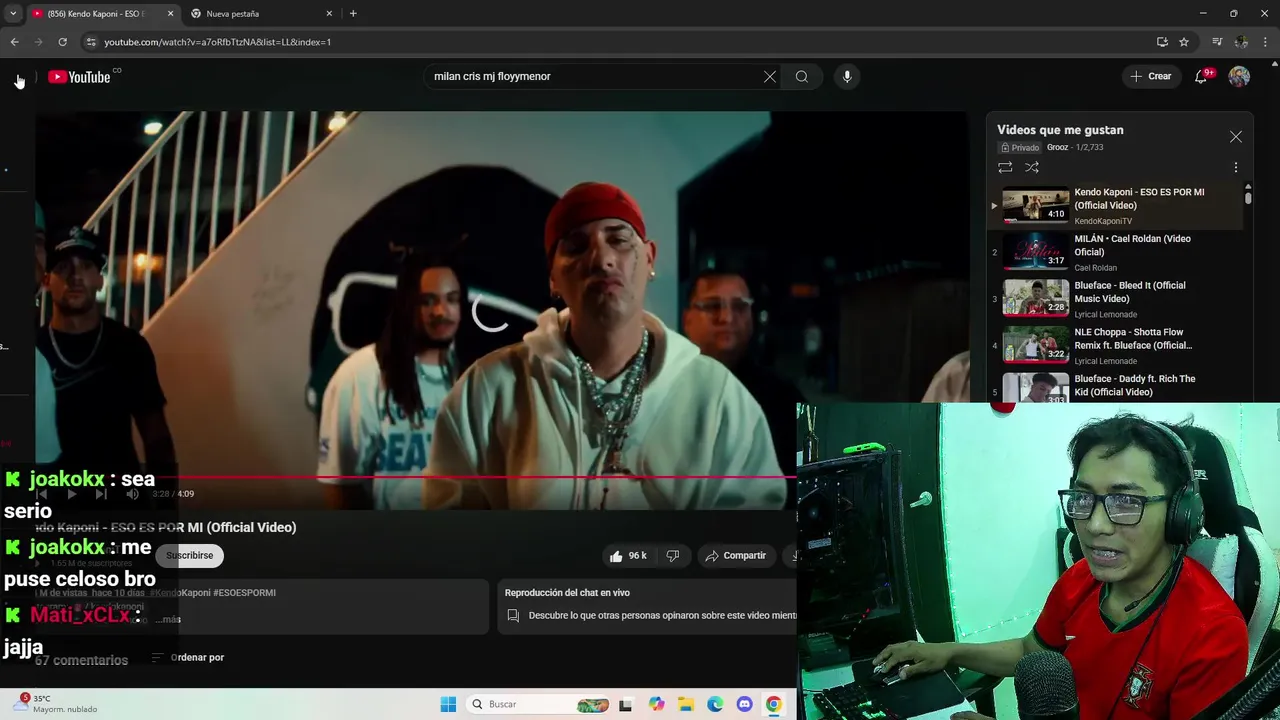Open the install/cast icon in address bar

tap(1162, 42)
